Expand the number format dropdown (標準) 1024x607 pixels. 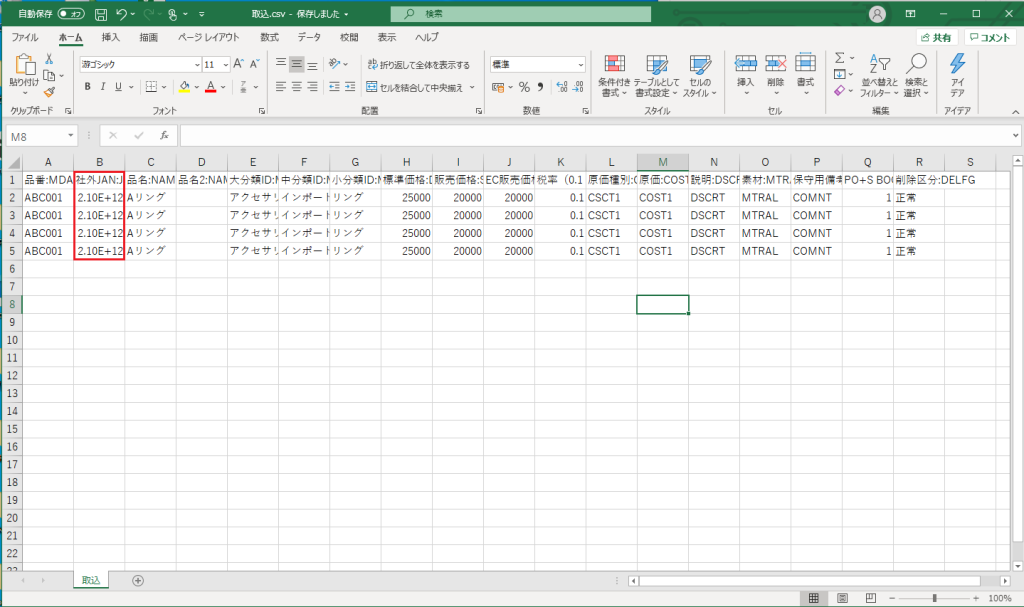click(x=581, y=64)
